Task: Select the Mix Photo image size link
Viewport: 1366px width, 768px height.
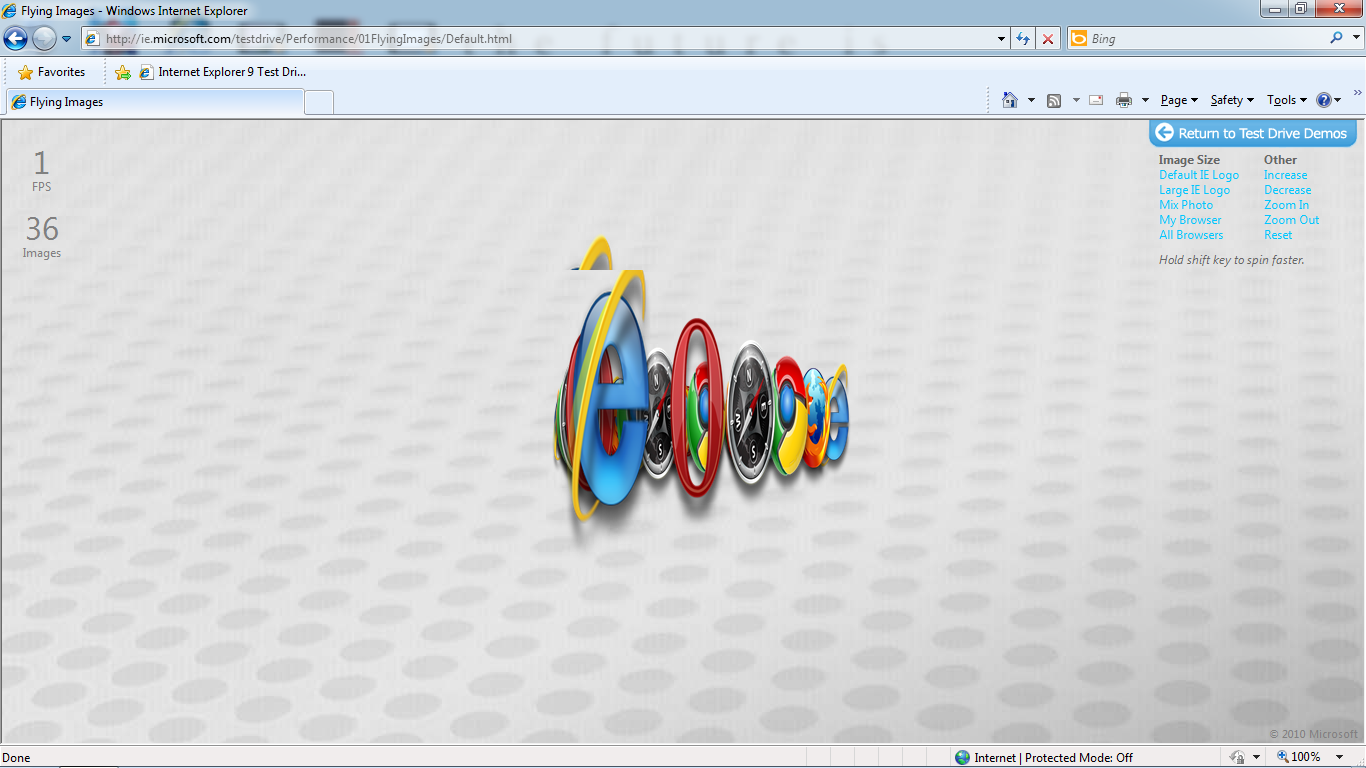Action: coord(1186,204)
